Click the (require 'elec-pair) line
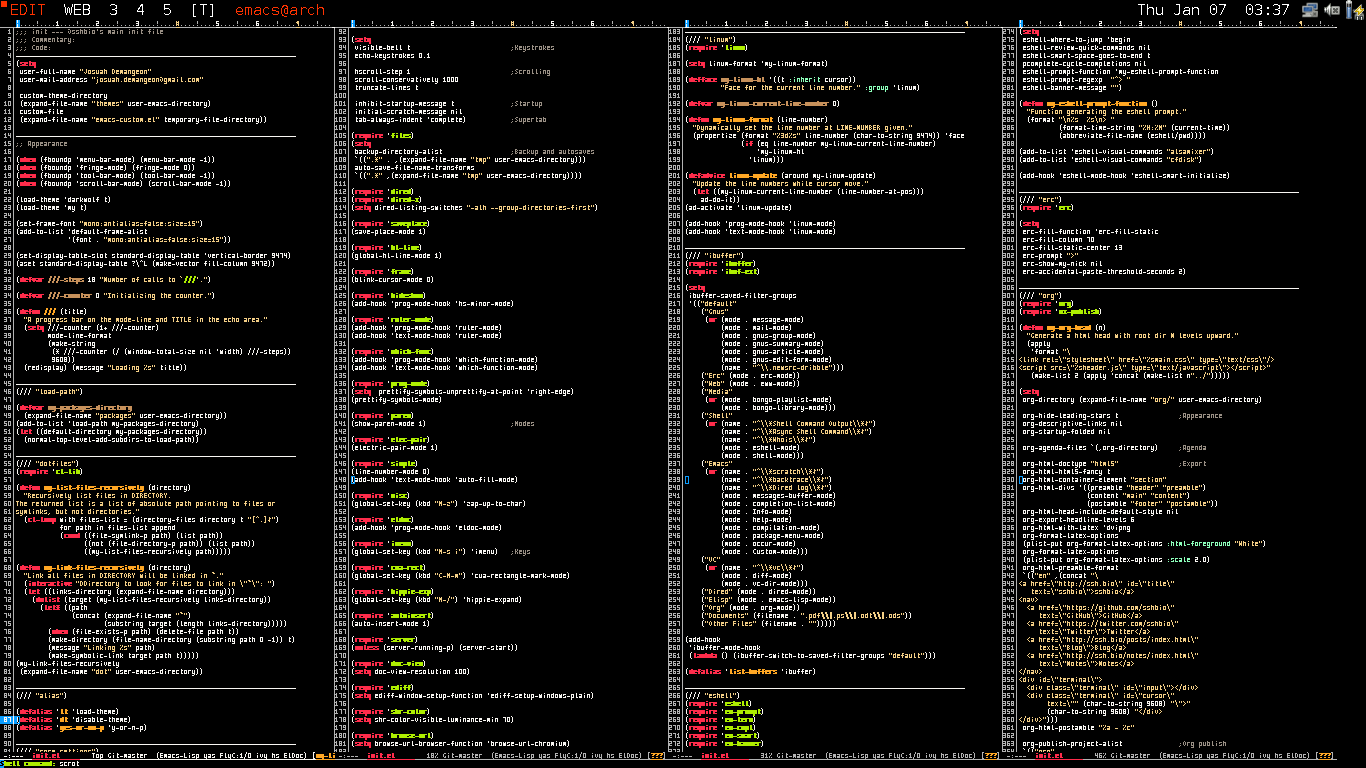Image resolution: width=1366 pixels, height=768 pixels. [392, 440]
